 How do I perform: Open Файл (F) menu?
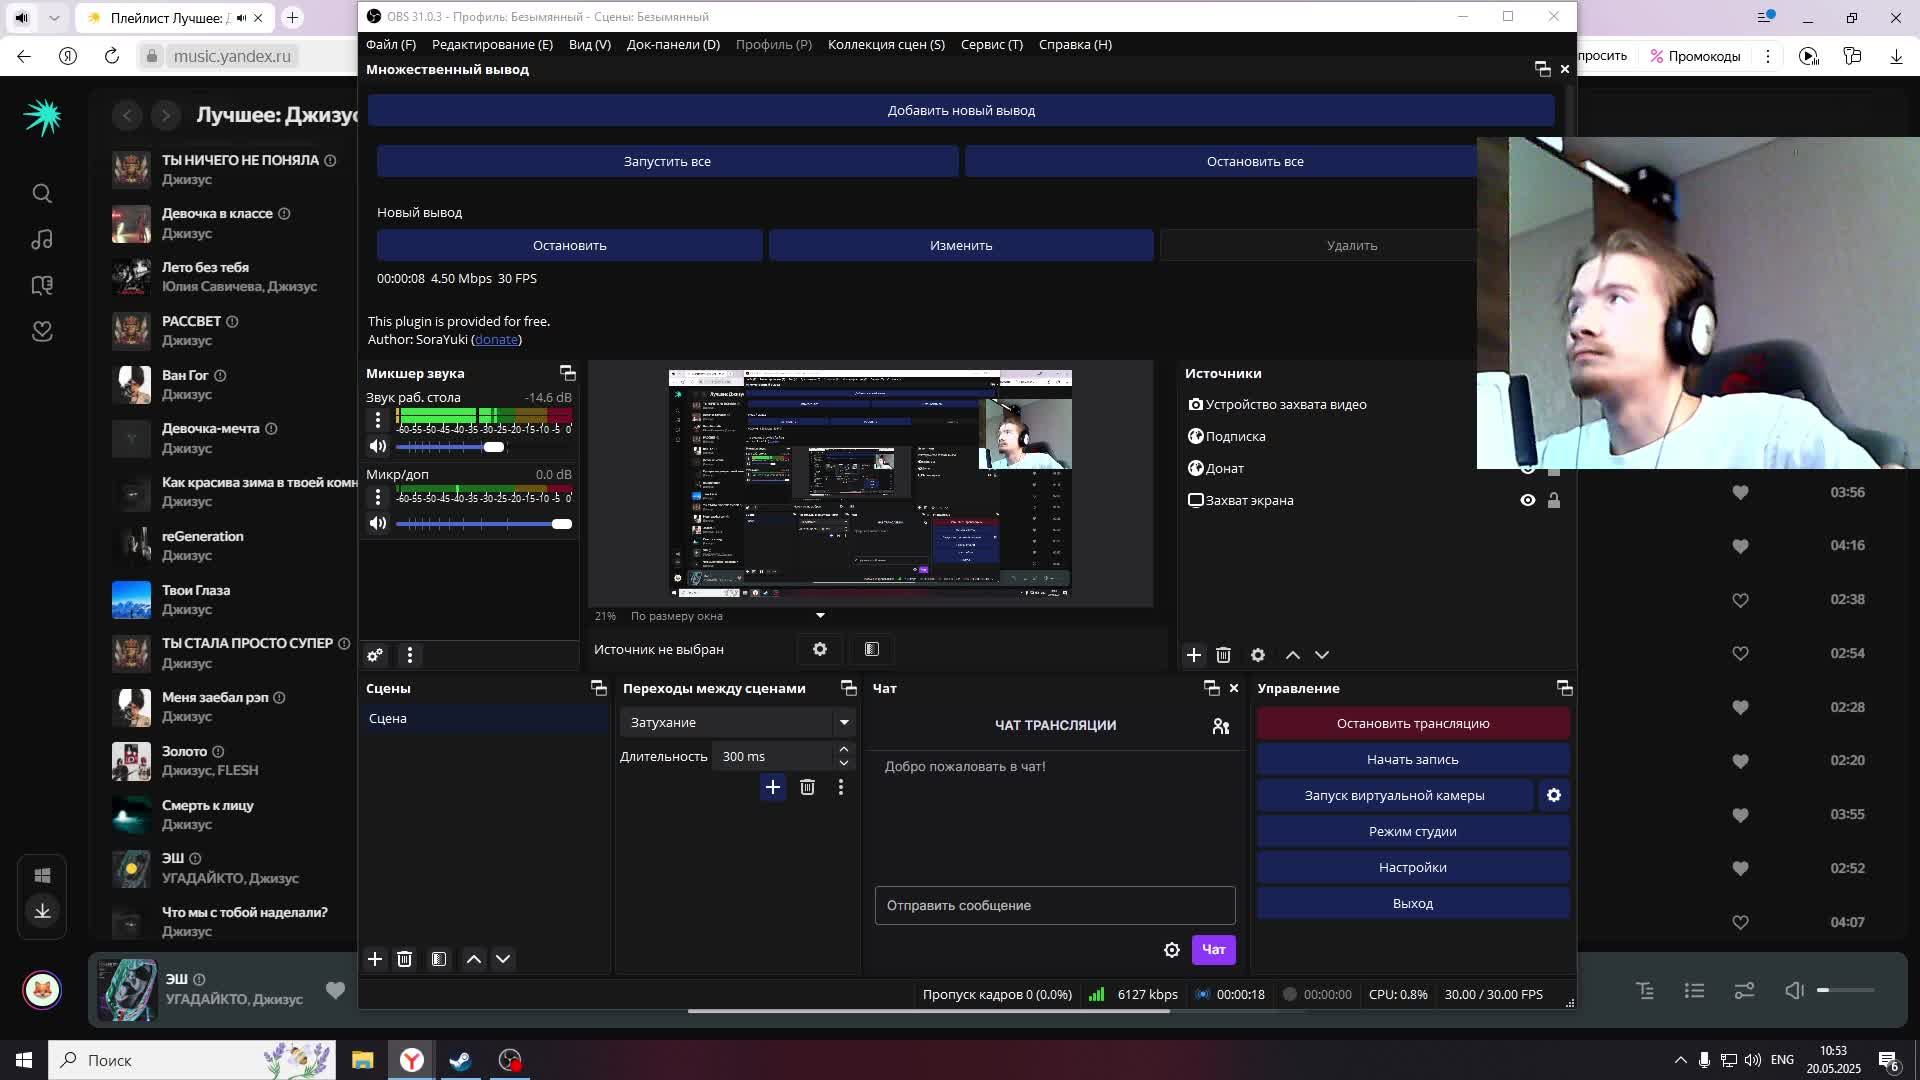[x=391, y=44]
